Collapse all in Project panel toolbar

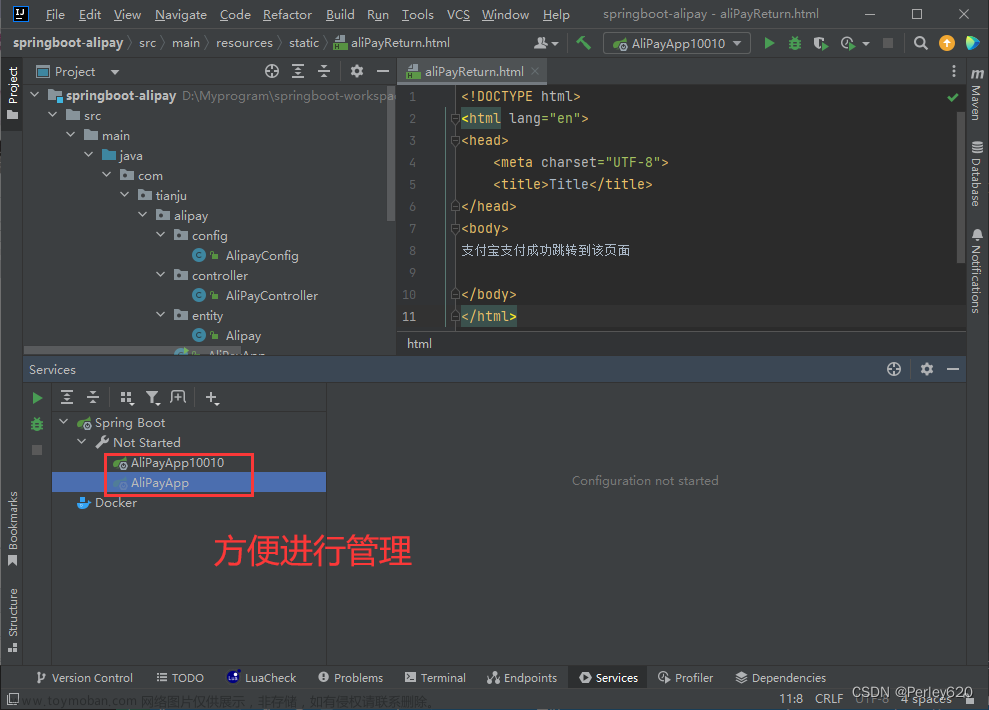[324, 71]
